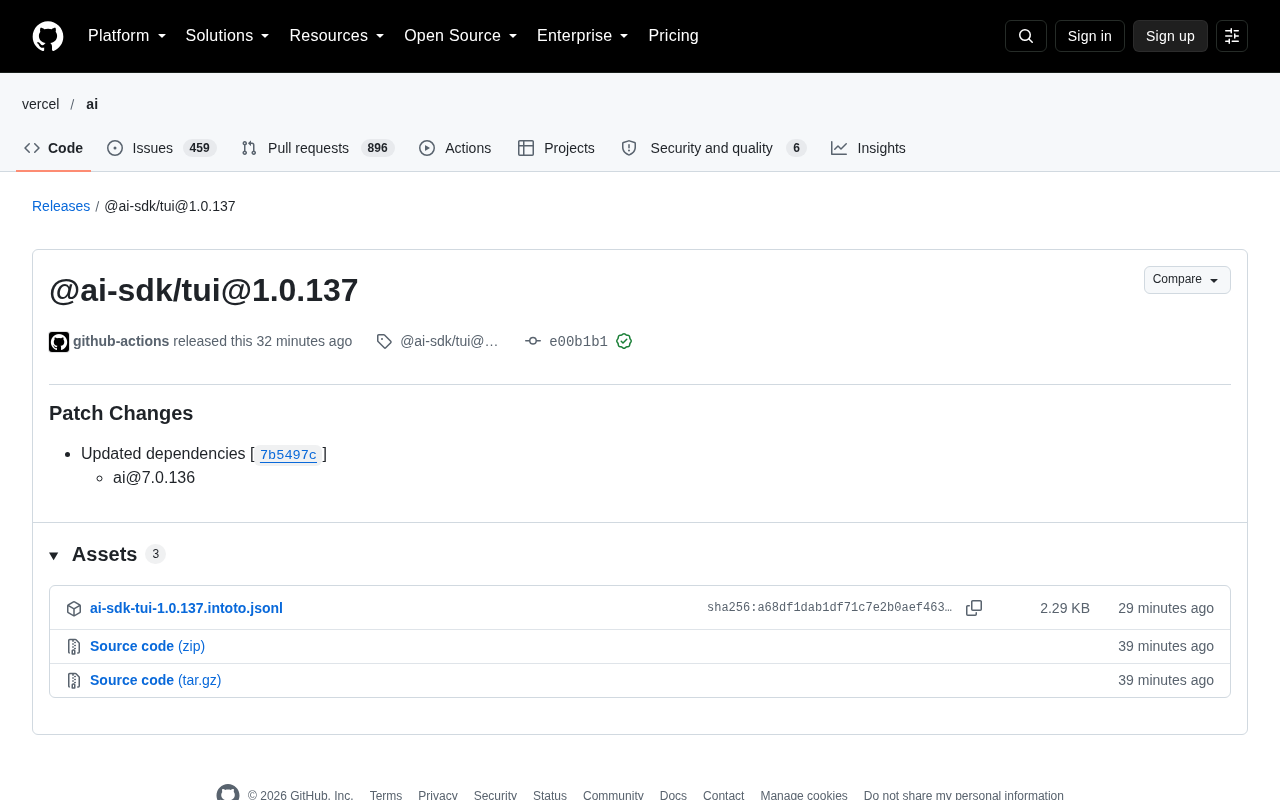Open the search magnifier button

(1026, 36)
